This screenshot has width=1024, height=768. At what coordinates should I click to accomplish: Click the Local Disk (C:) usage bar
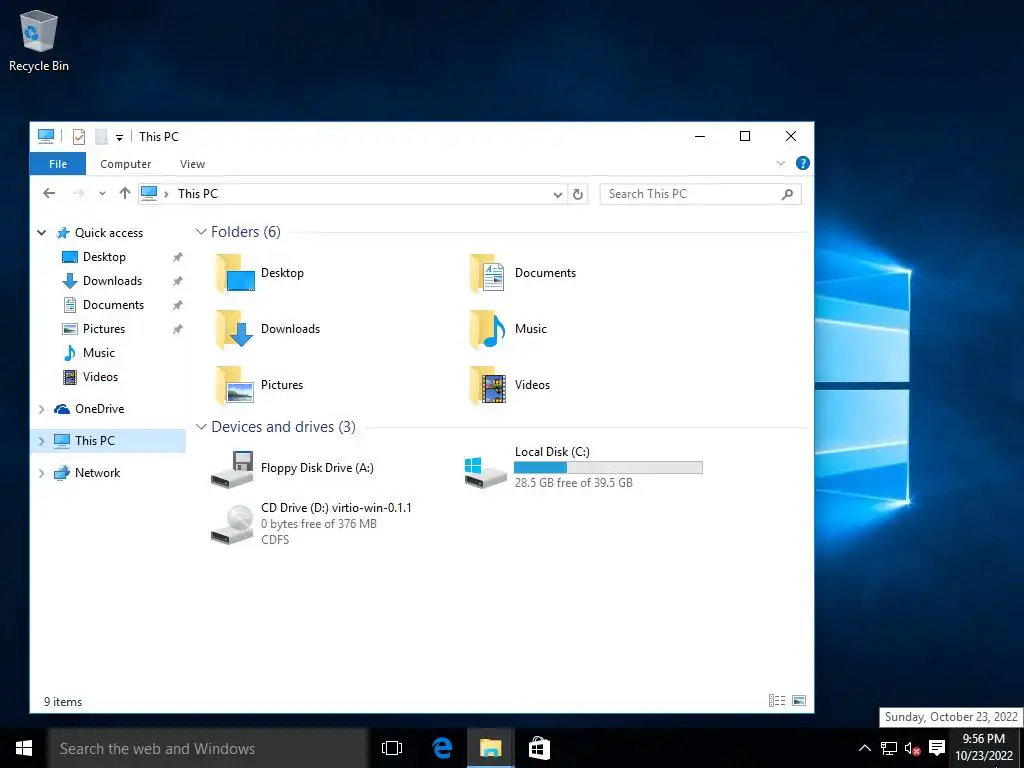pos(608,468)
